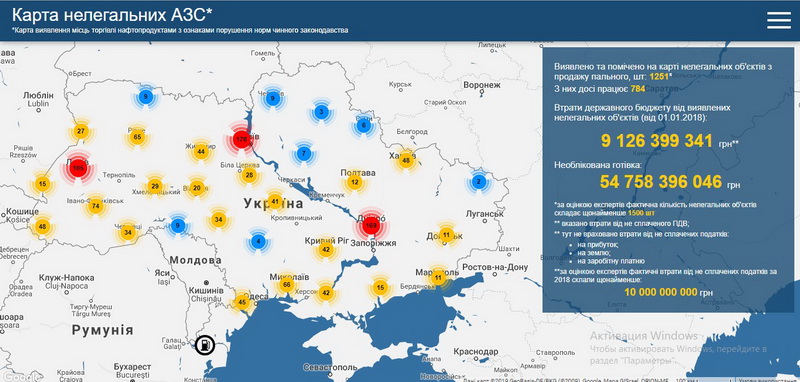Click the fuel pump station icon

click(204, 345)
